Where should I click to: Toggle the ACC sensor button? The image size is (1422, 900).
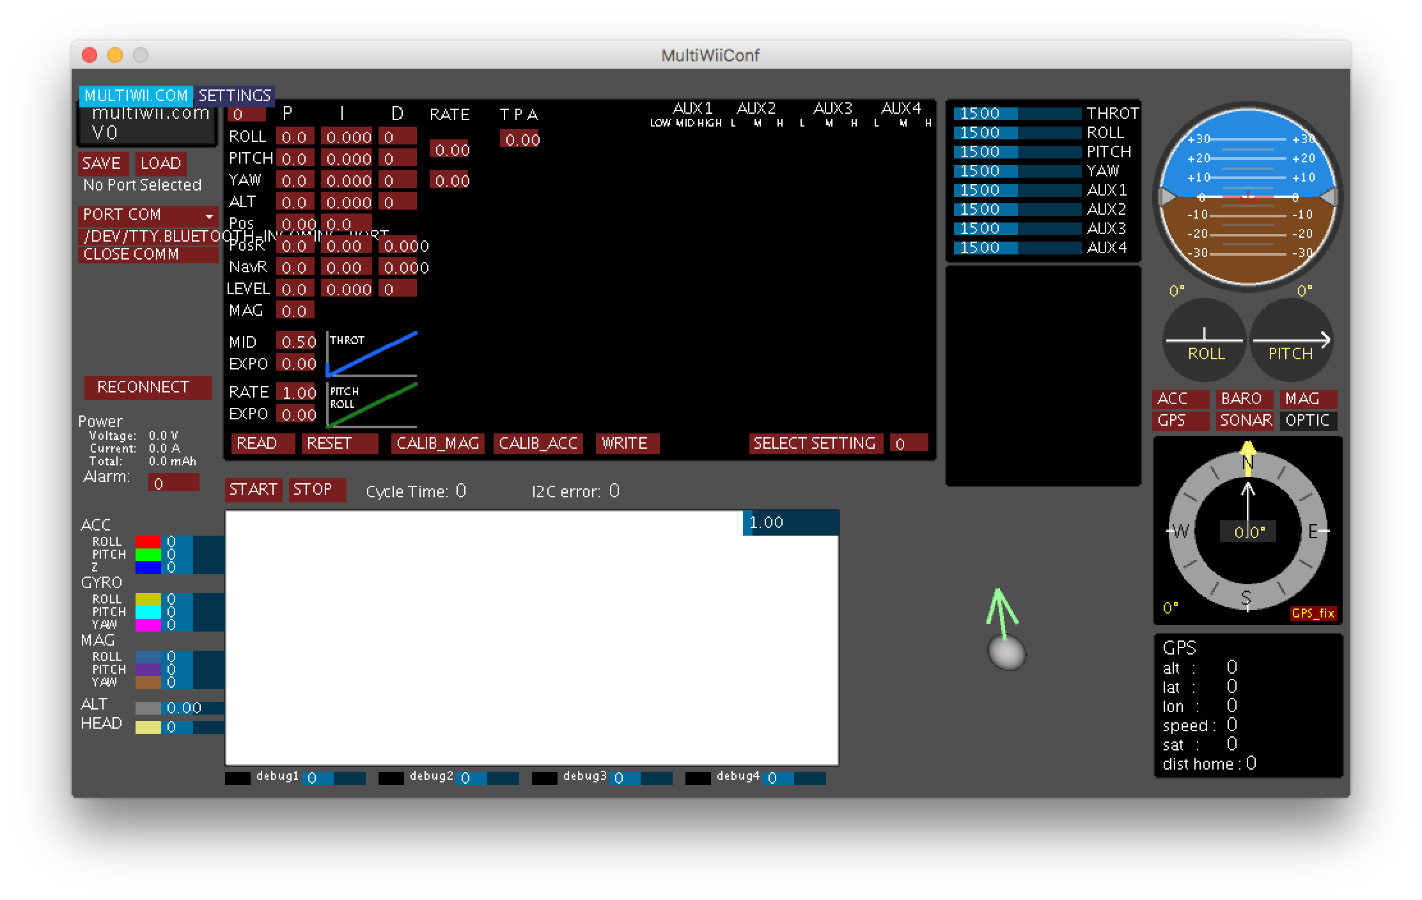(1180, 398)
